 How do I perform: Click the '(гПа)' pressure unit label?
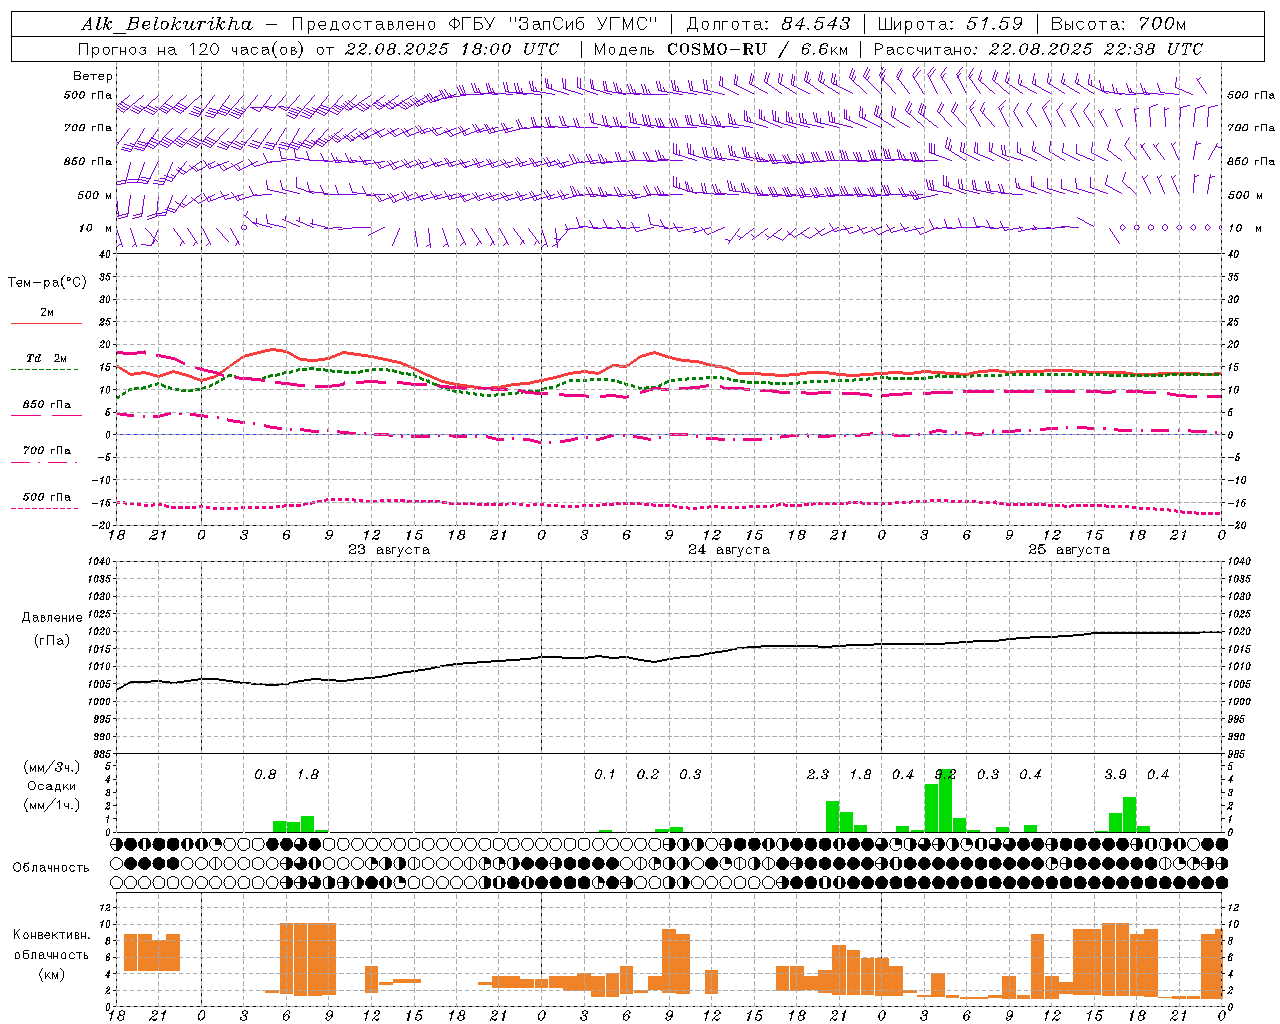tap(50, 641)
